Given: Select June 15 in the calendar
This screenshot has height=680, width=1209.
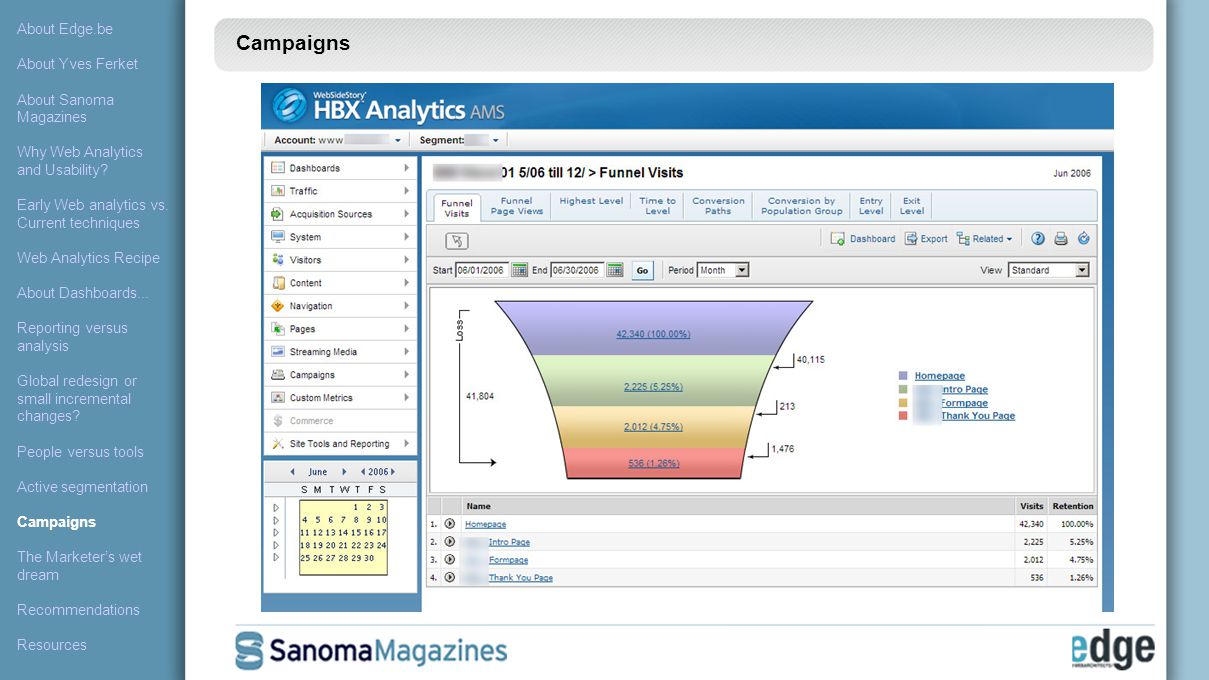Looking at the screenshot, I should pos(356,533).
